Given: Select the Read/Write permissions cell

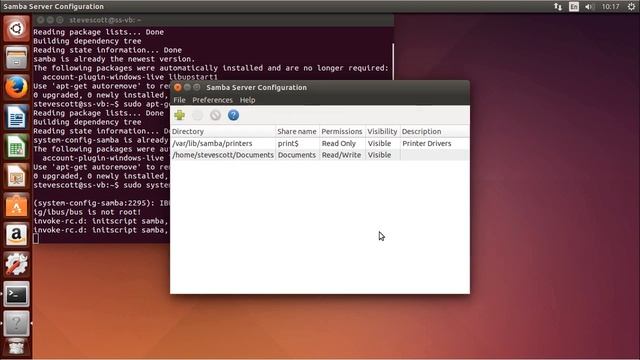Looking at the screenshot, I should [x=341, y=155].
